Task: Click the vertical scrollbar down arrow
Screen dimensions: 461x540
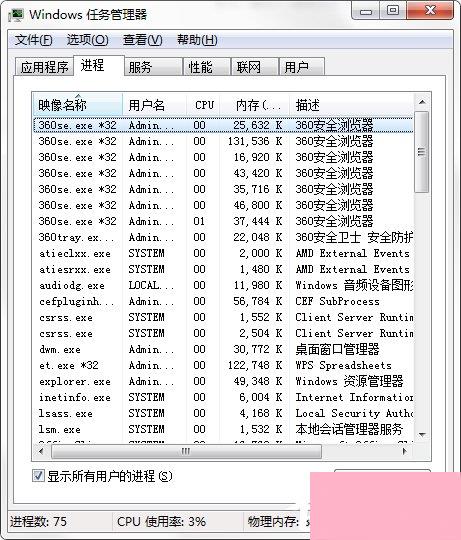Action: 422,435
